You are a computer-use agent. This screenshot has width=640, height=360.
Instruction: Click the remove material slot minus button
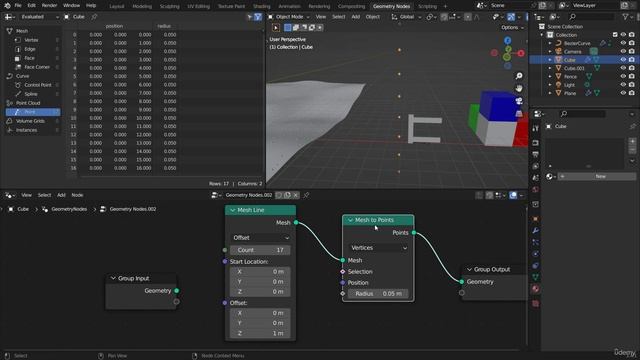[x=632, y=150]
